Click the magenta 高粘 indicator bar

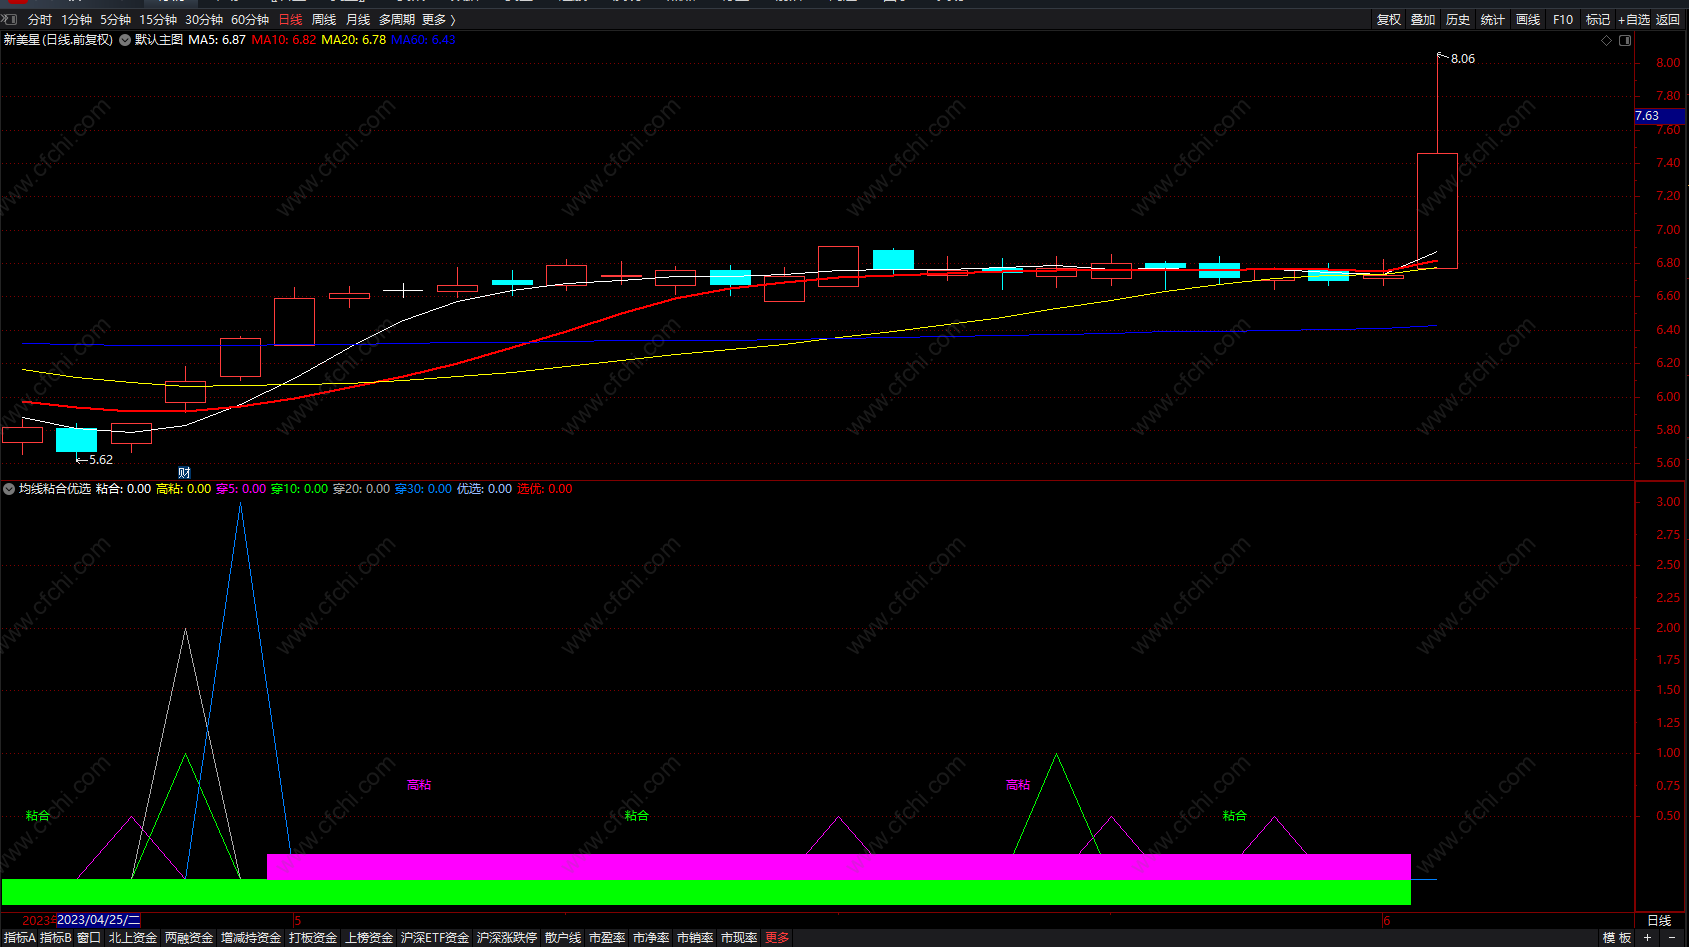pos(838,866)
